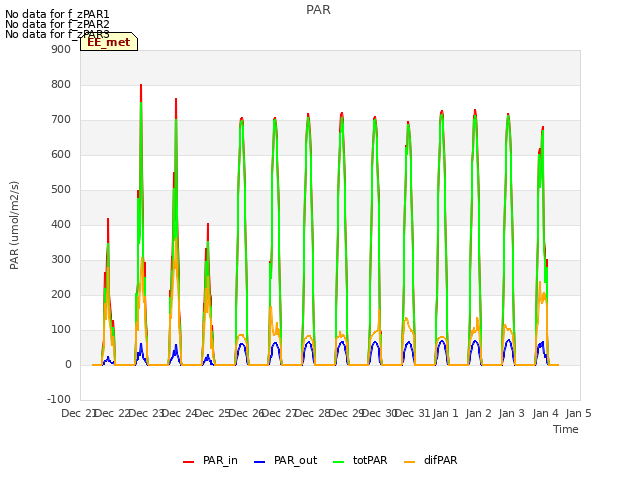Viewport: 640px width, 480px height.
Task: Click the Dec 31 x-axis tick label
Action: [x=412, y=413]
